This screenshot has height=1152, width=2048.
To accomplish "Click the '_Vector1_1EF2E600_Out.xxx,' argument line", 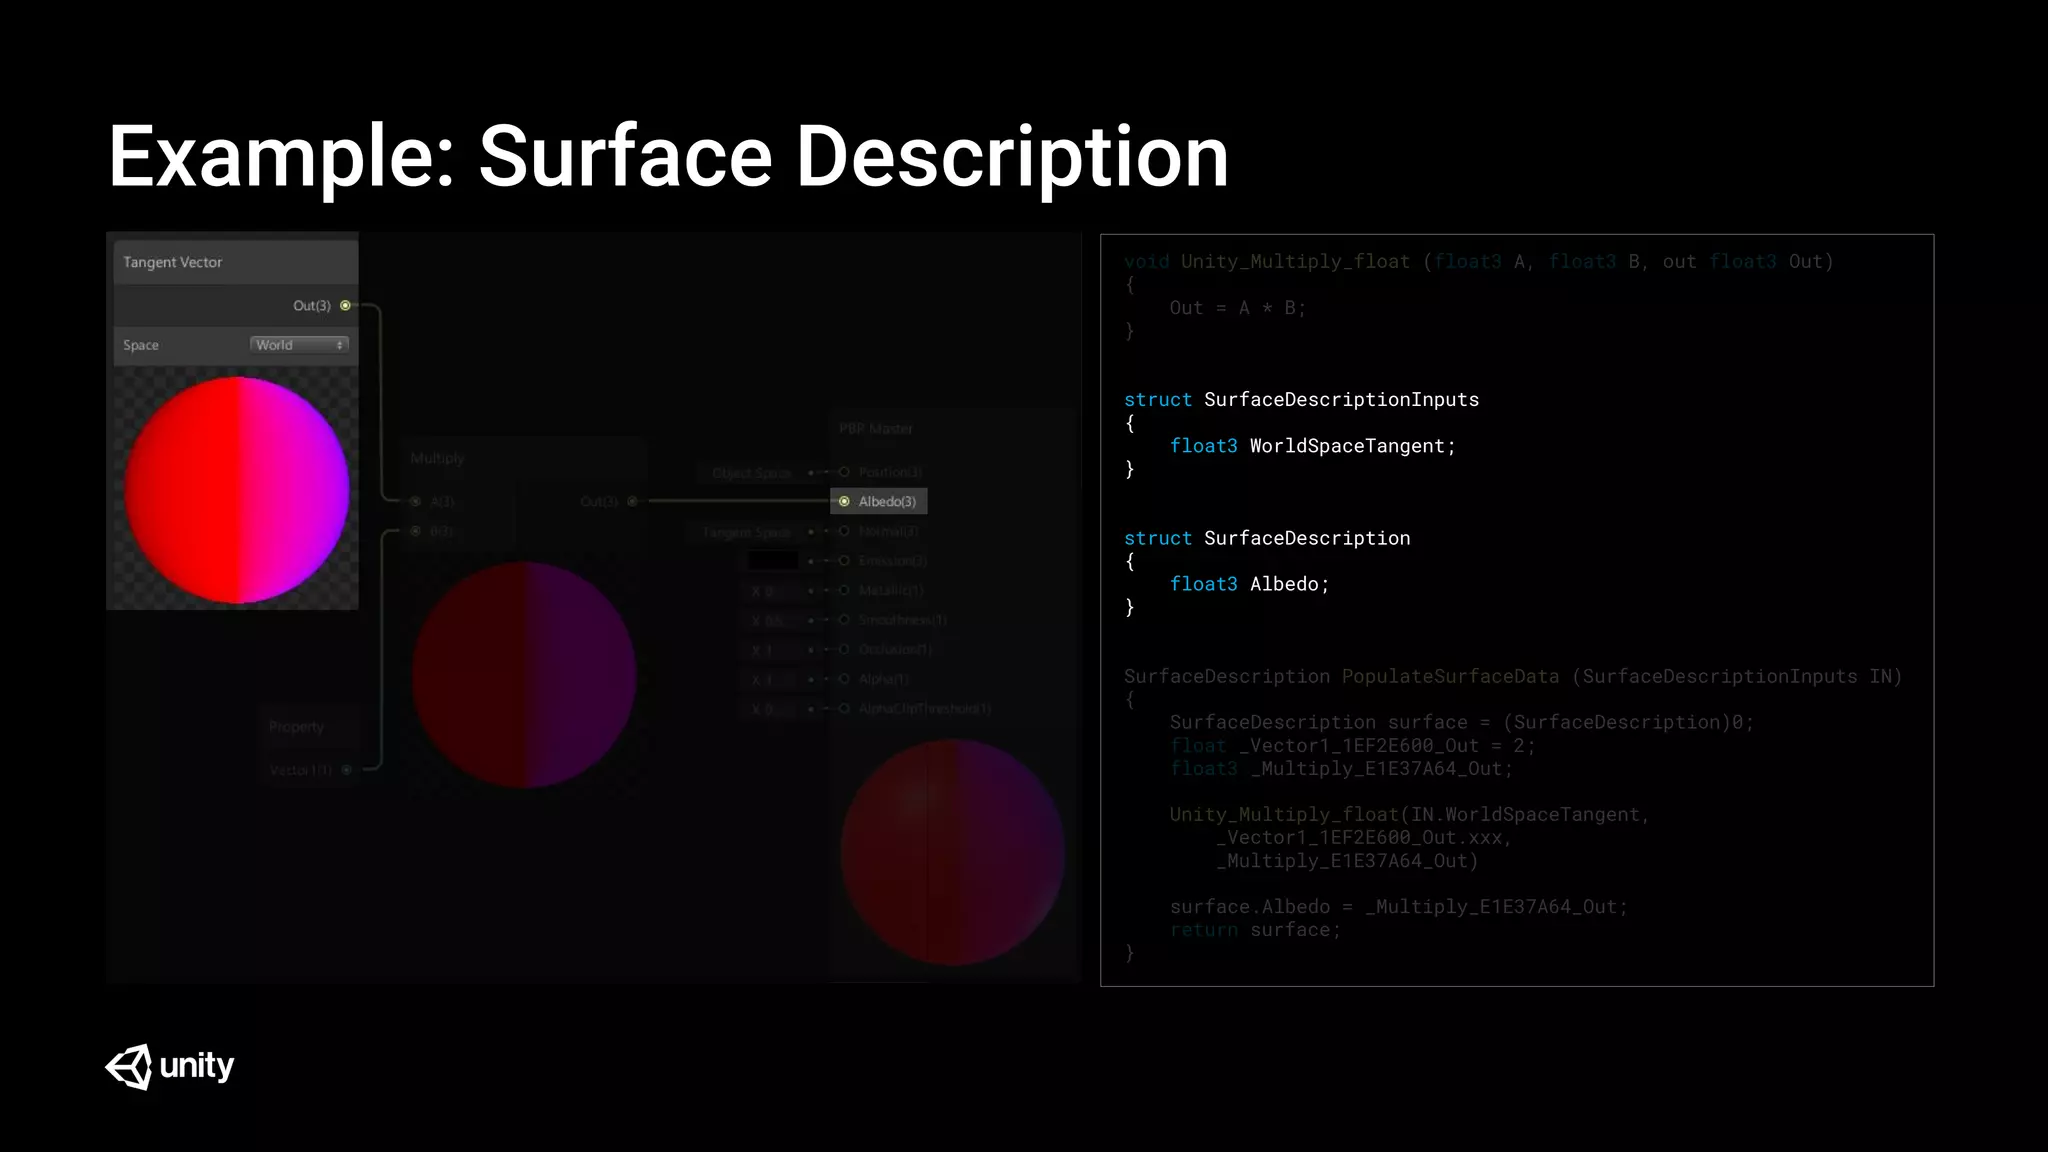I will 1364,838.
